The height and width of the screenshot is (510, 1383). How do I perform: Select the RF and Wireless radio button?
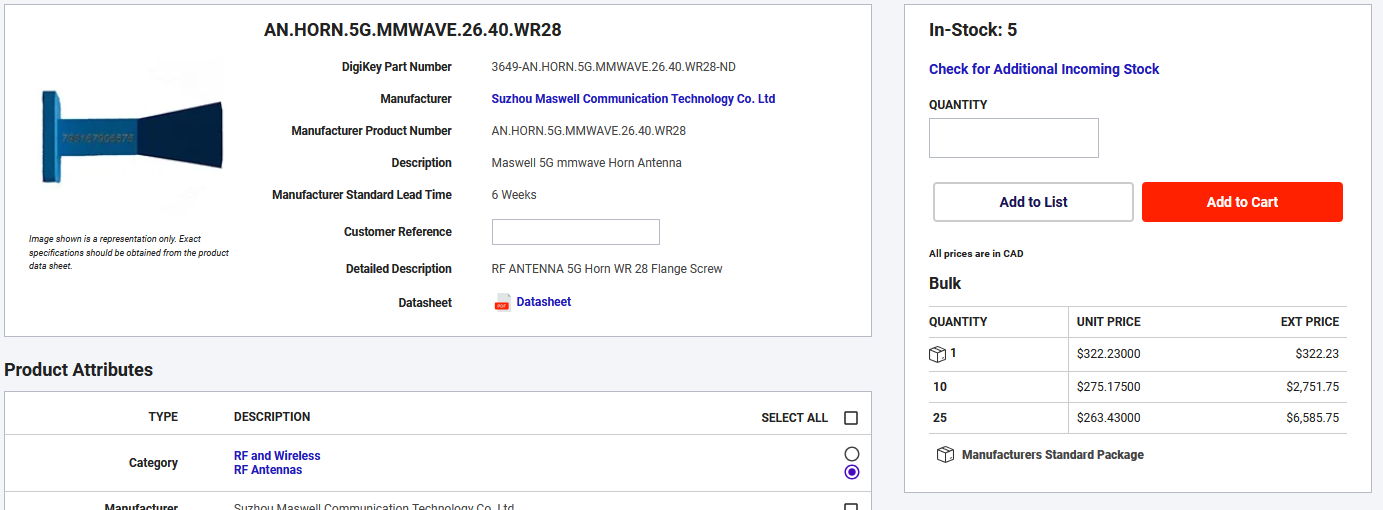tap(852, 454)
